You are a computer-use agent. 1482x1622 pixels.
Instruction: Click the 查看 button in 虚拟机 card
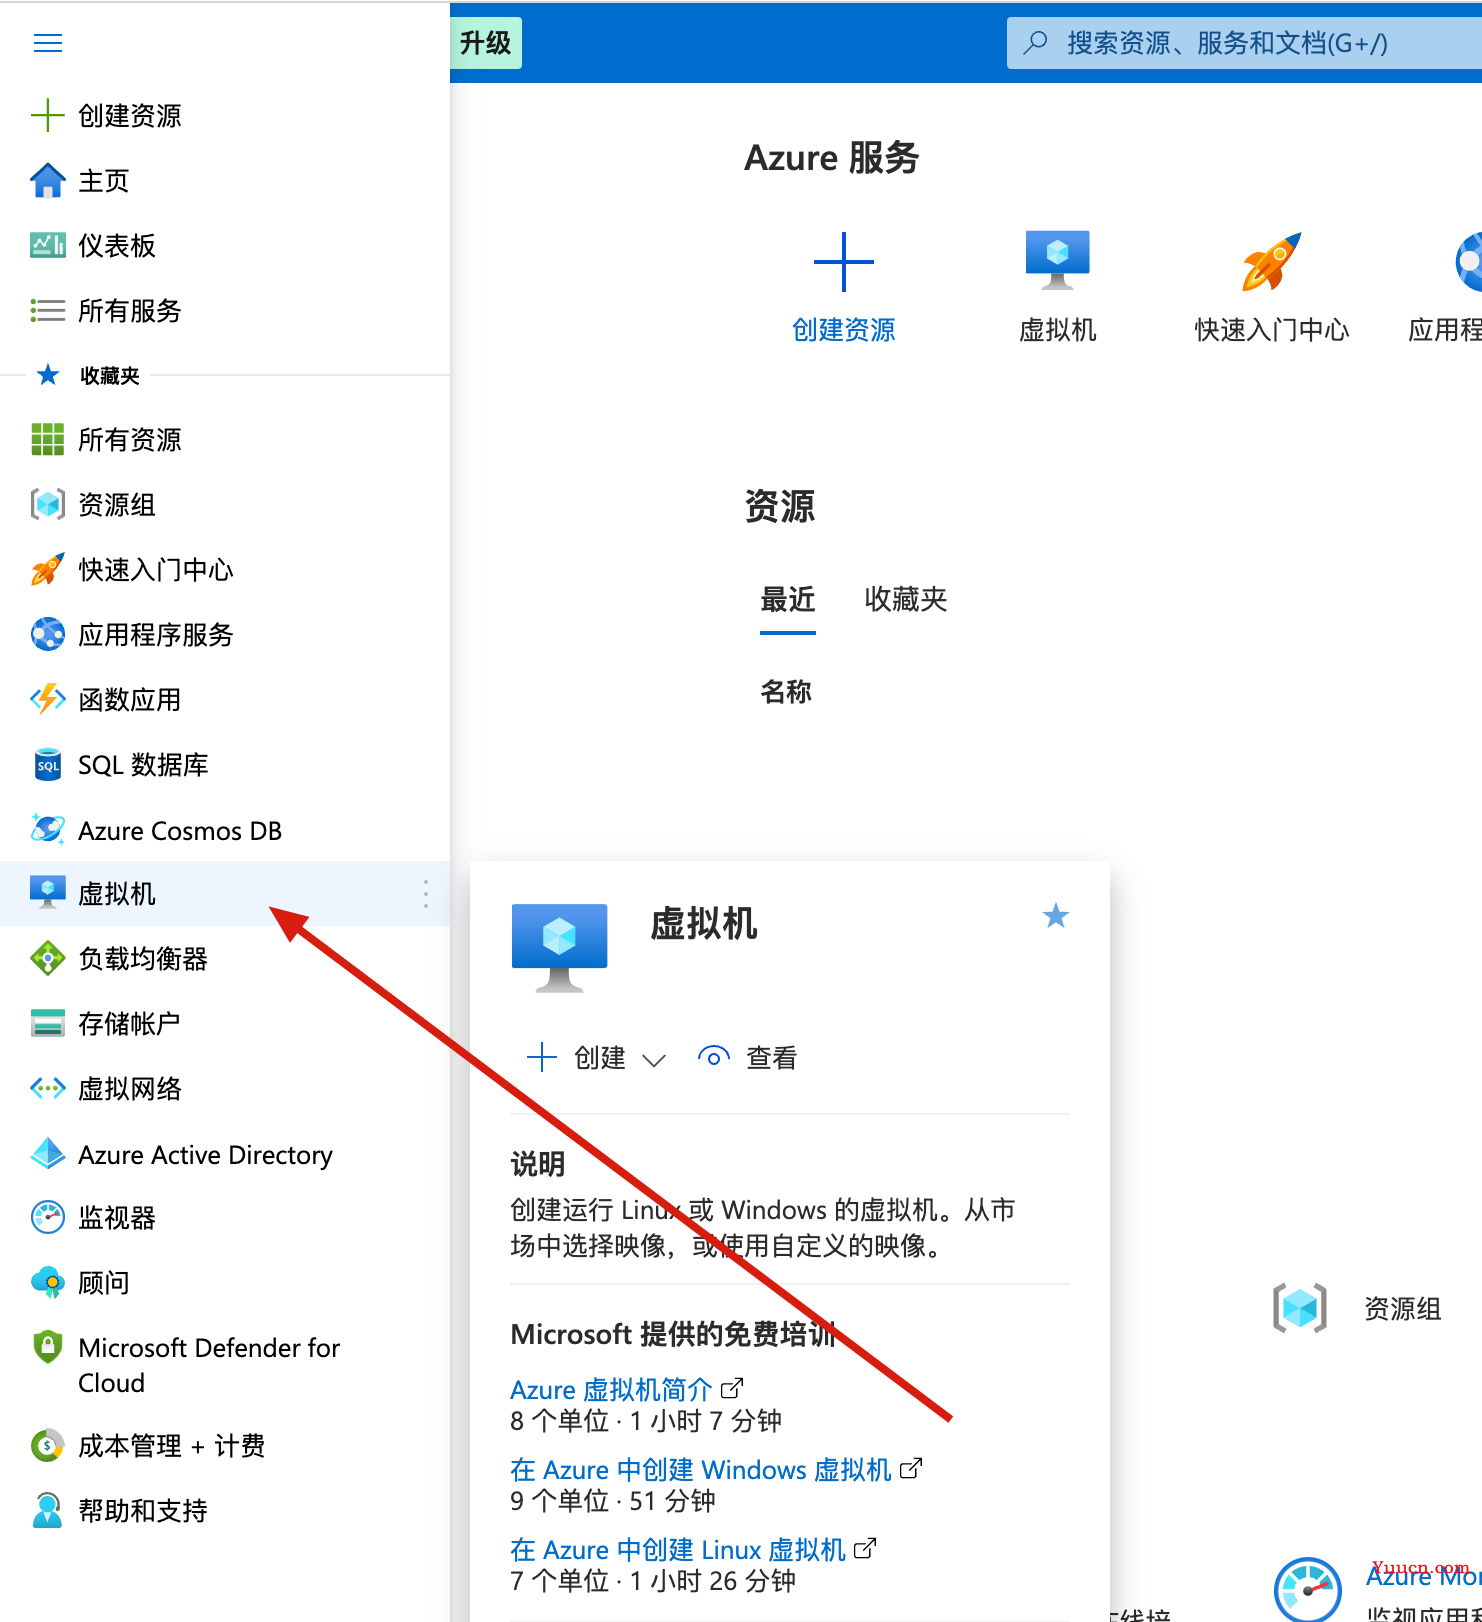click(x=748, y=1057)
